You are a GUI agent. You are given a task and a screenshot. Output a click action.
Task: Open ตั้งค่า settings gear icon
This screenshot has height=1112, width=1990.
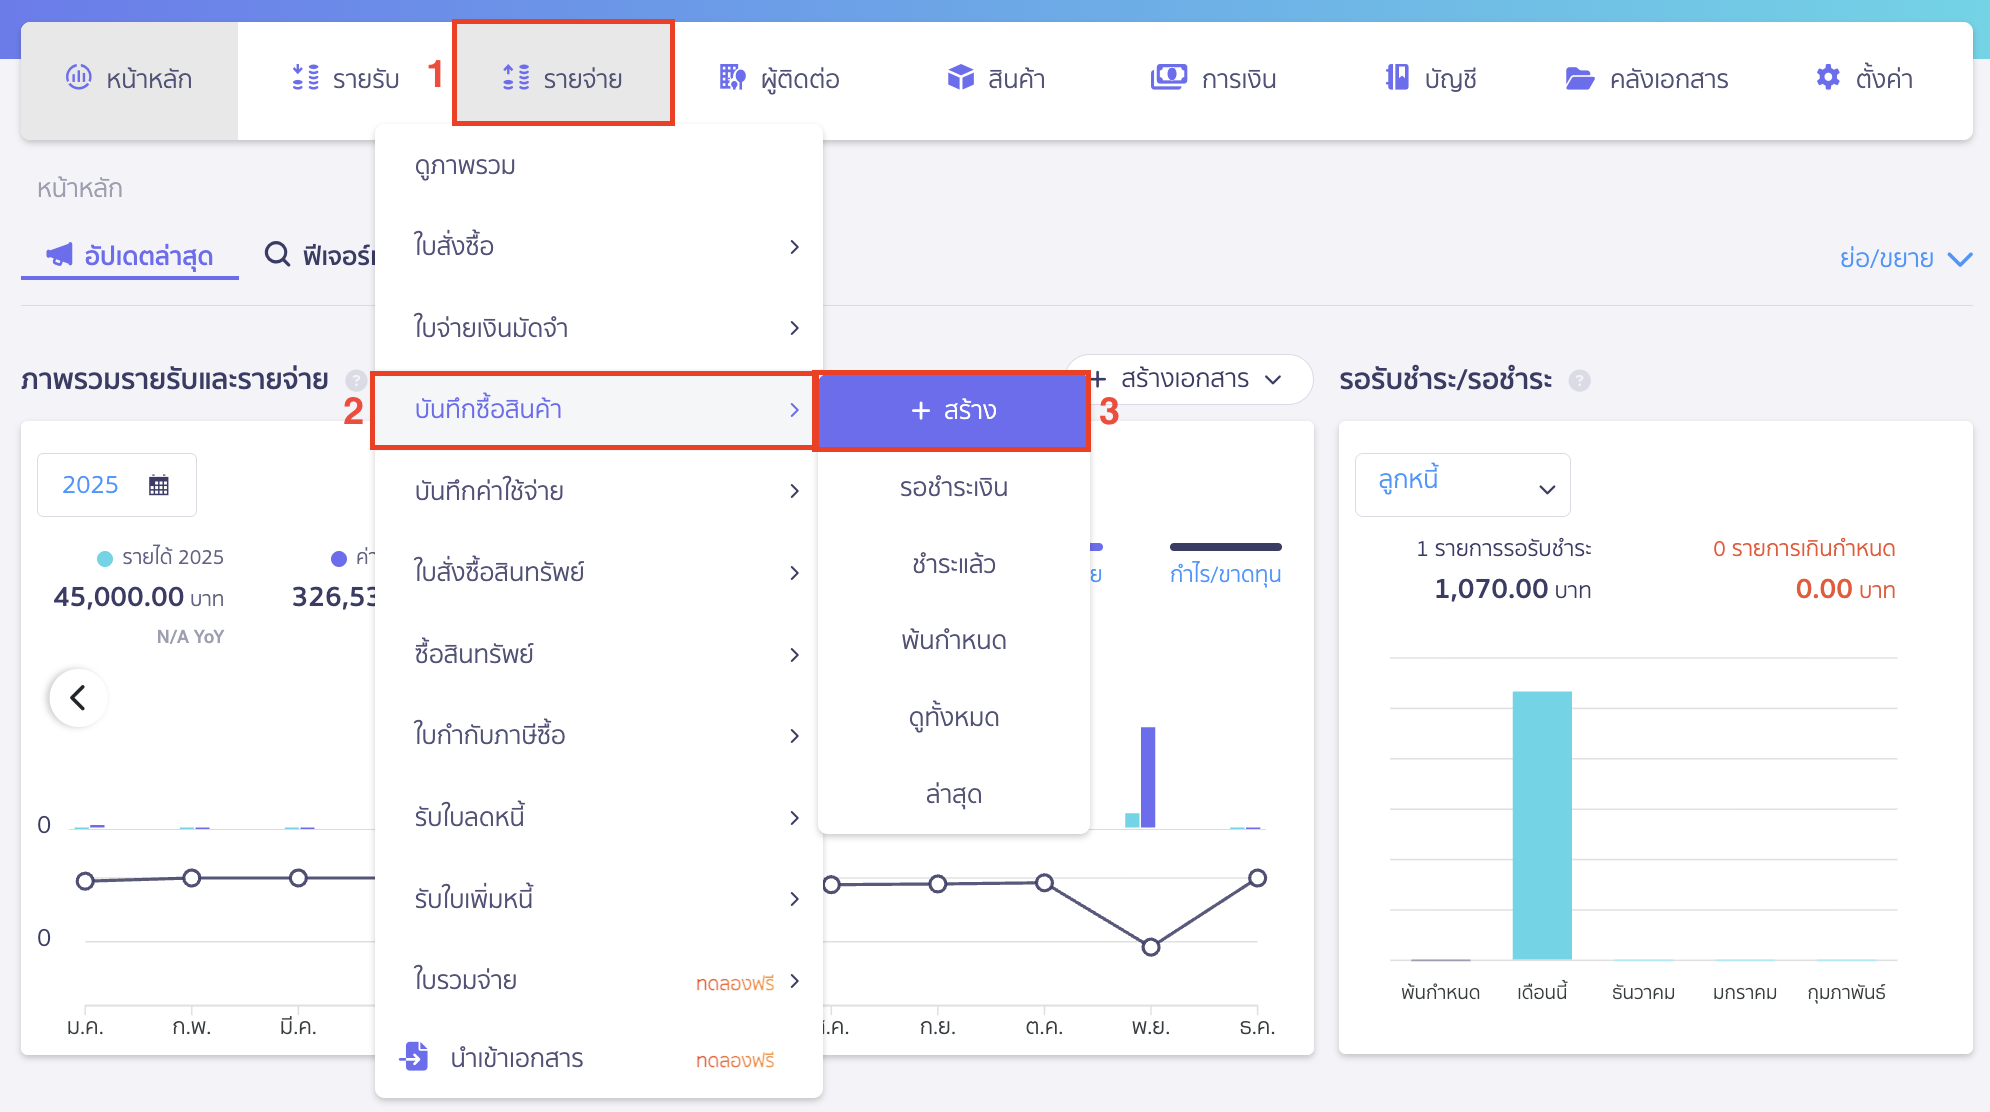click(1828, 77)
